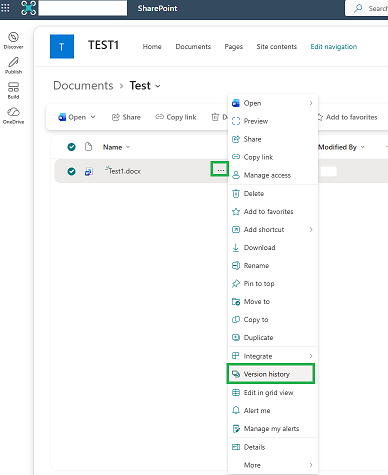Screen dimensions: 388x475
Task: Select Version history in the context menu
Action: (270, 374)
